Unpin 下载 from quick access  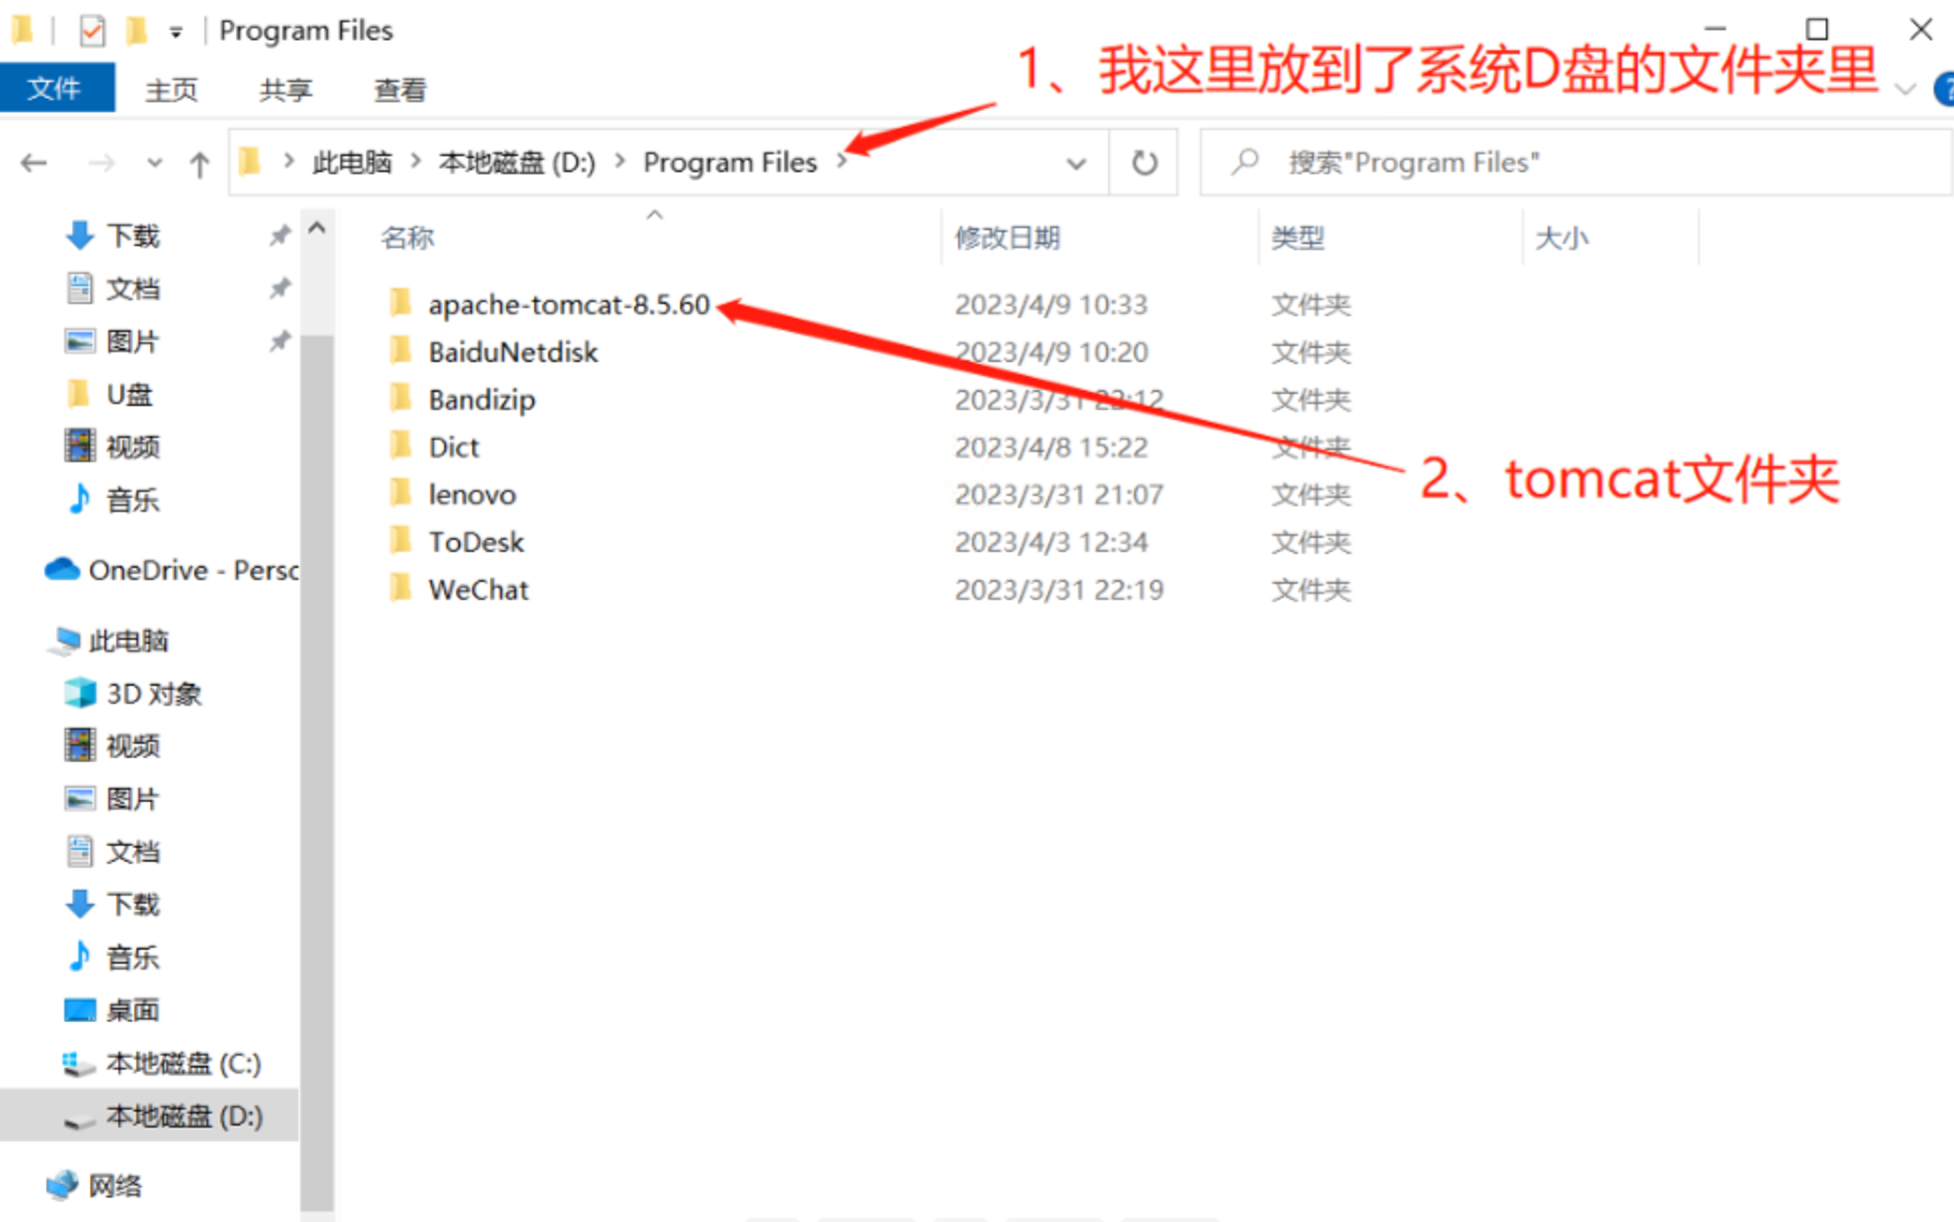(x=279, y=236)
